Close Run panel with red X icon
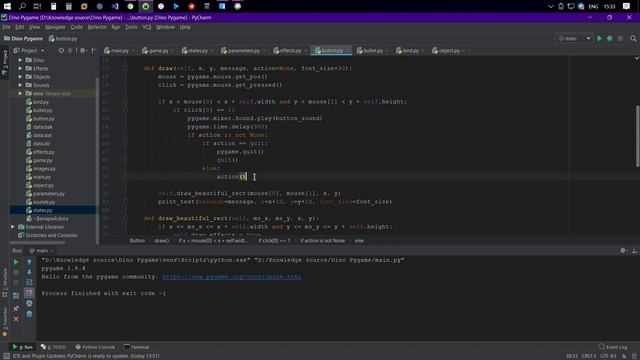 (16, 319)
